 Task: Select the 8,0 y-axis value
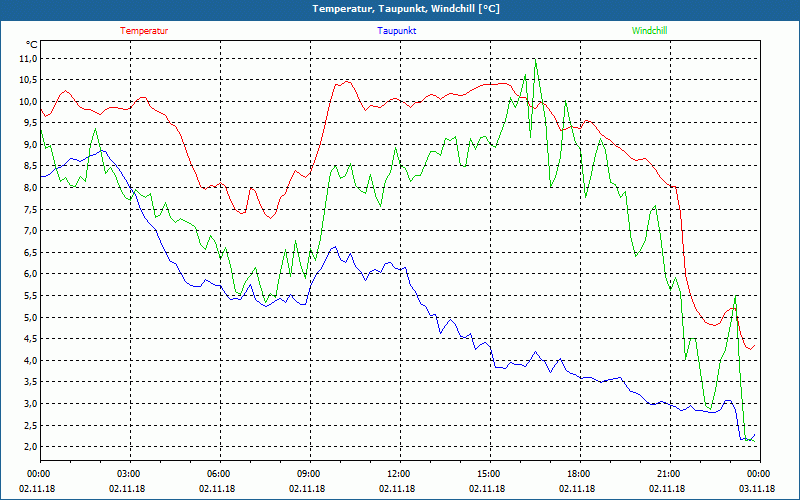click(30, 188)
